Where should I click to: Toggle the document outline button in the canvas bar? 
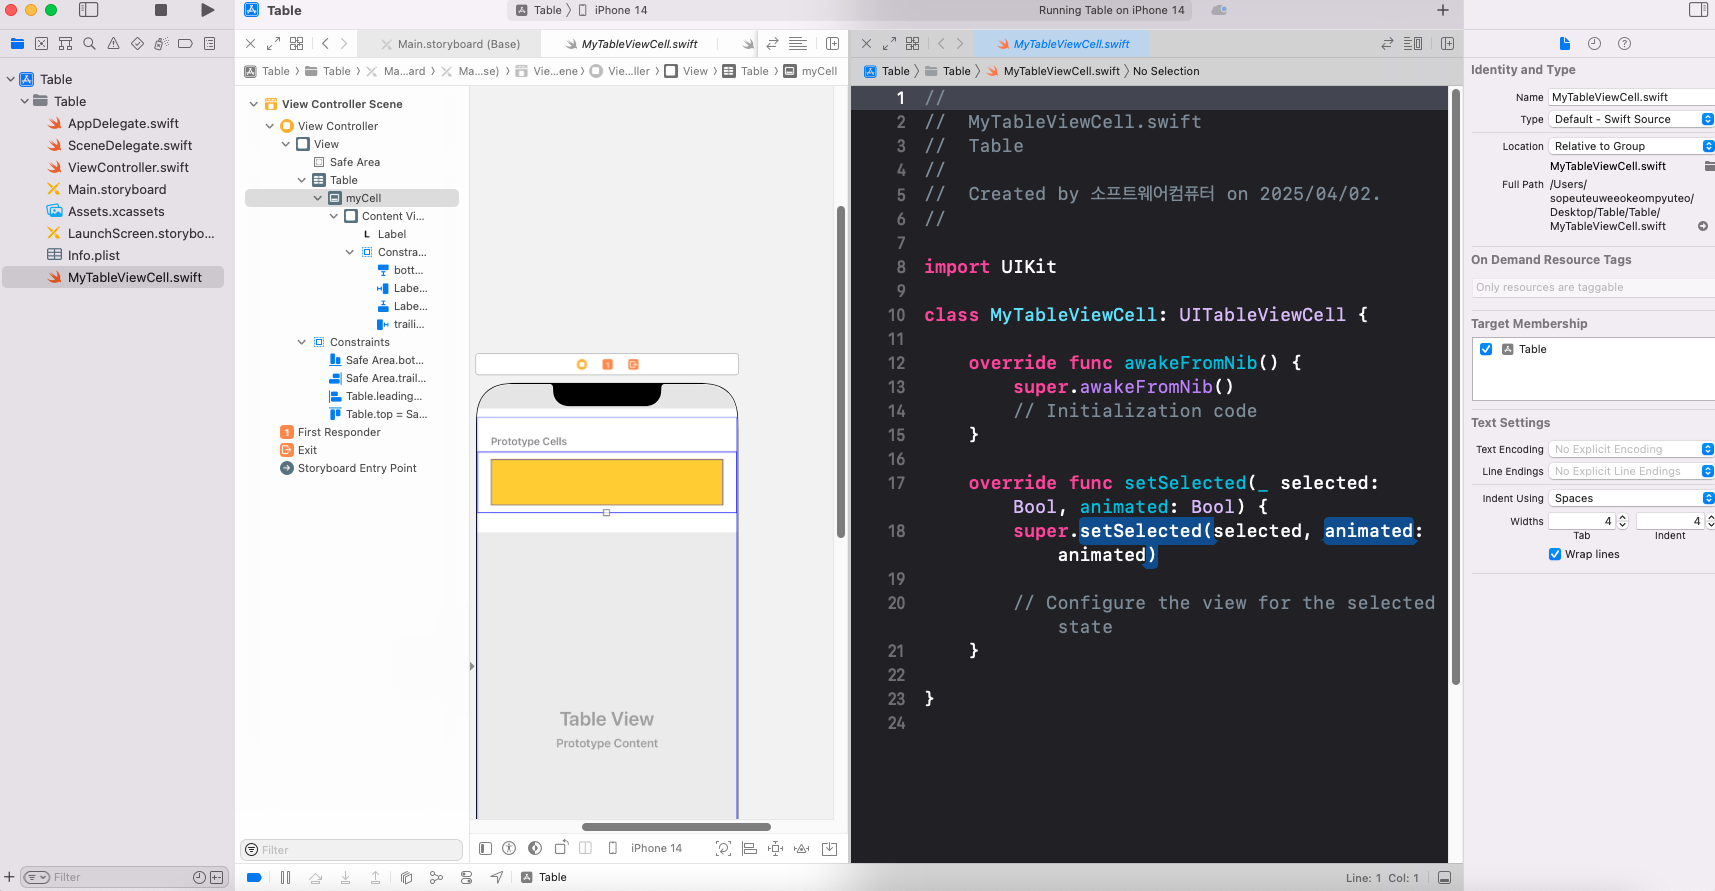[x=485, y=849]
